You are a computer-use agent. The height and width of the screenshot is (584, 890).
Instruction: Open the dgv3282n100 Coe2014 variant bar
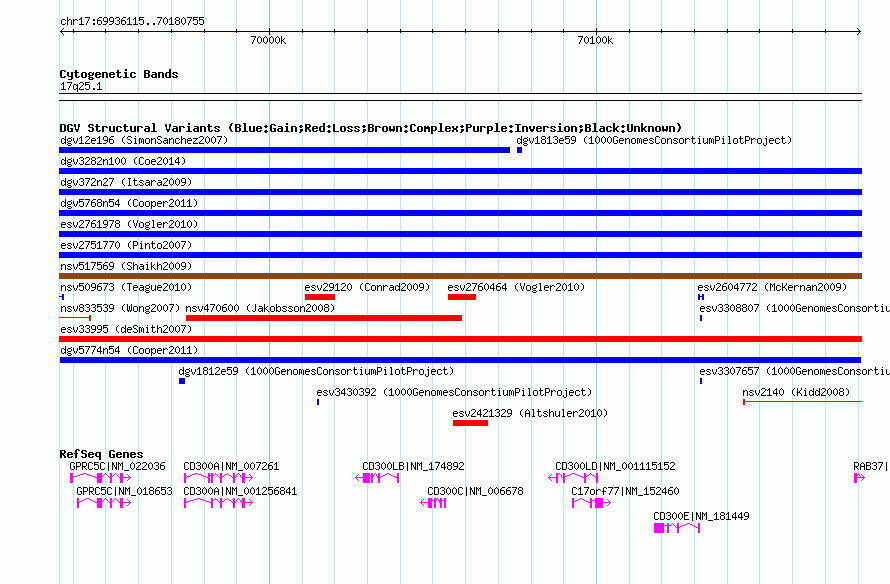click(460, 171)
